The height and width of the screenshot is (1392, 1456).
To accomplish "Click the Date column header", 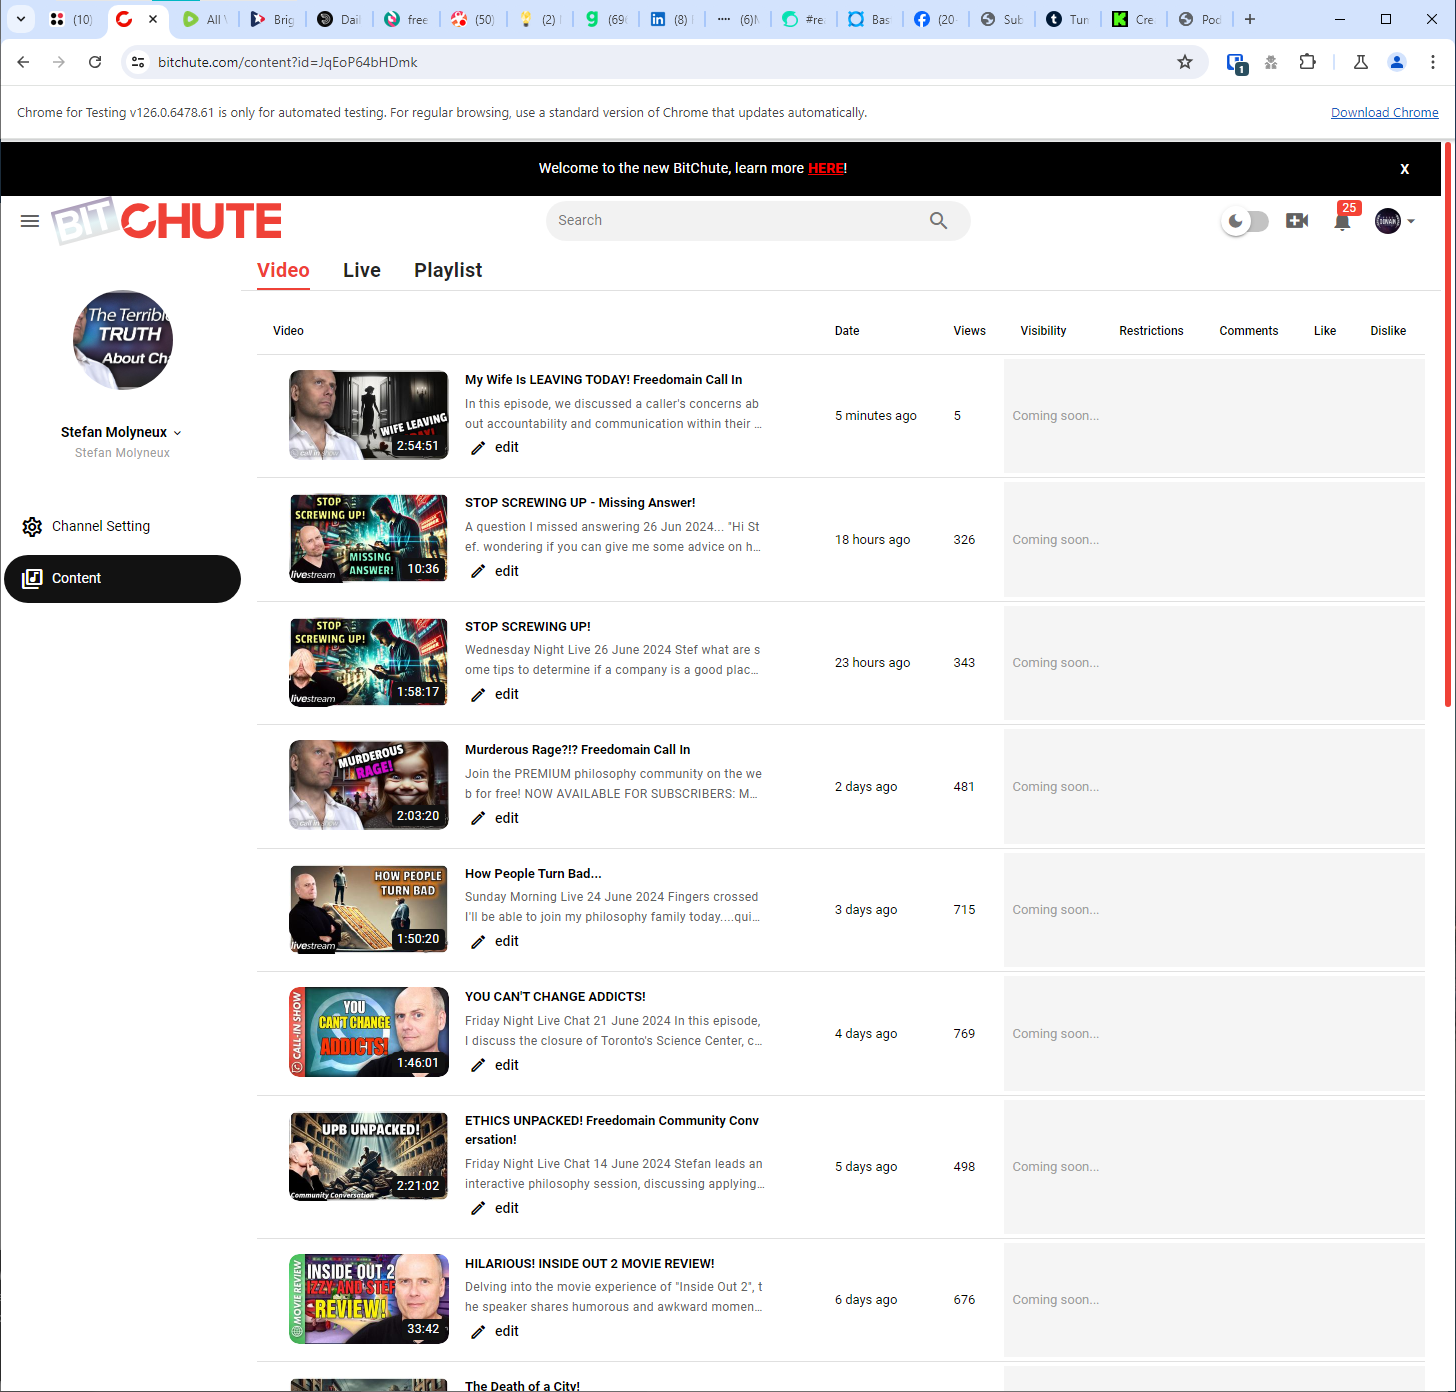I will (x=847, y=331).
